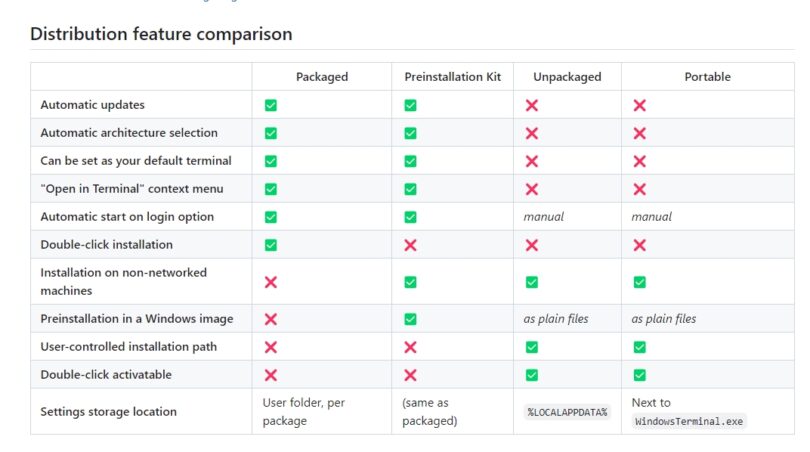Click green check for Portable user-controlled installation path
This screenshot has width=810, height=452.
[640, 347]
